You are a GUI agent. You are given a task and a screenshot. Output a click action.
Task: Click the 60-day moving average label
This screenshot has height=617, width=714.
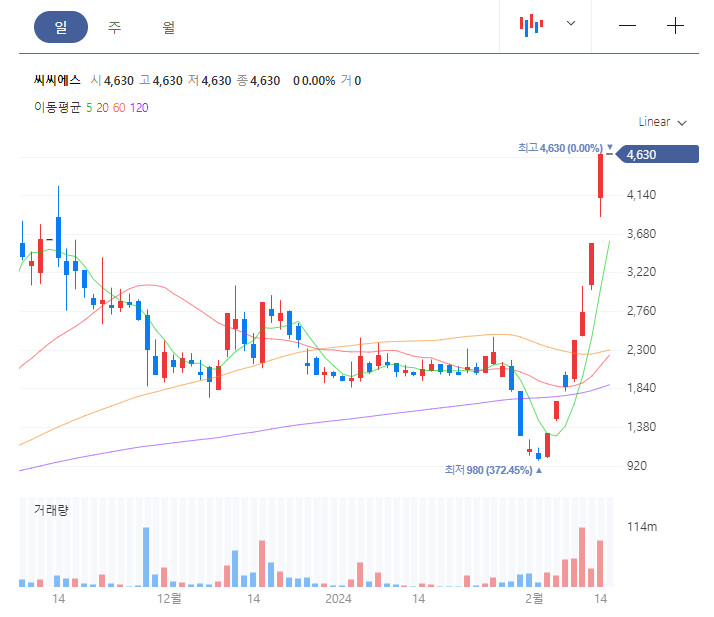tap(119, 108)
